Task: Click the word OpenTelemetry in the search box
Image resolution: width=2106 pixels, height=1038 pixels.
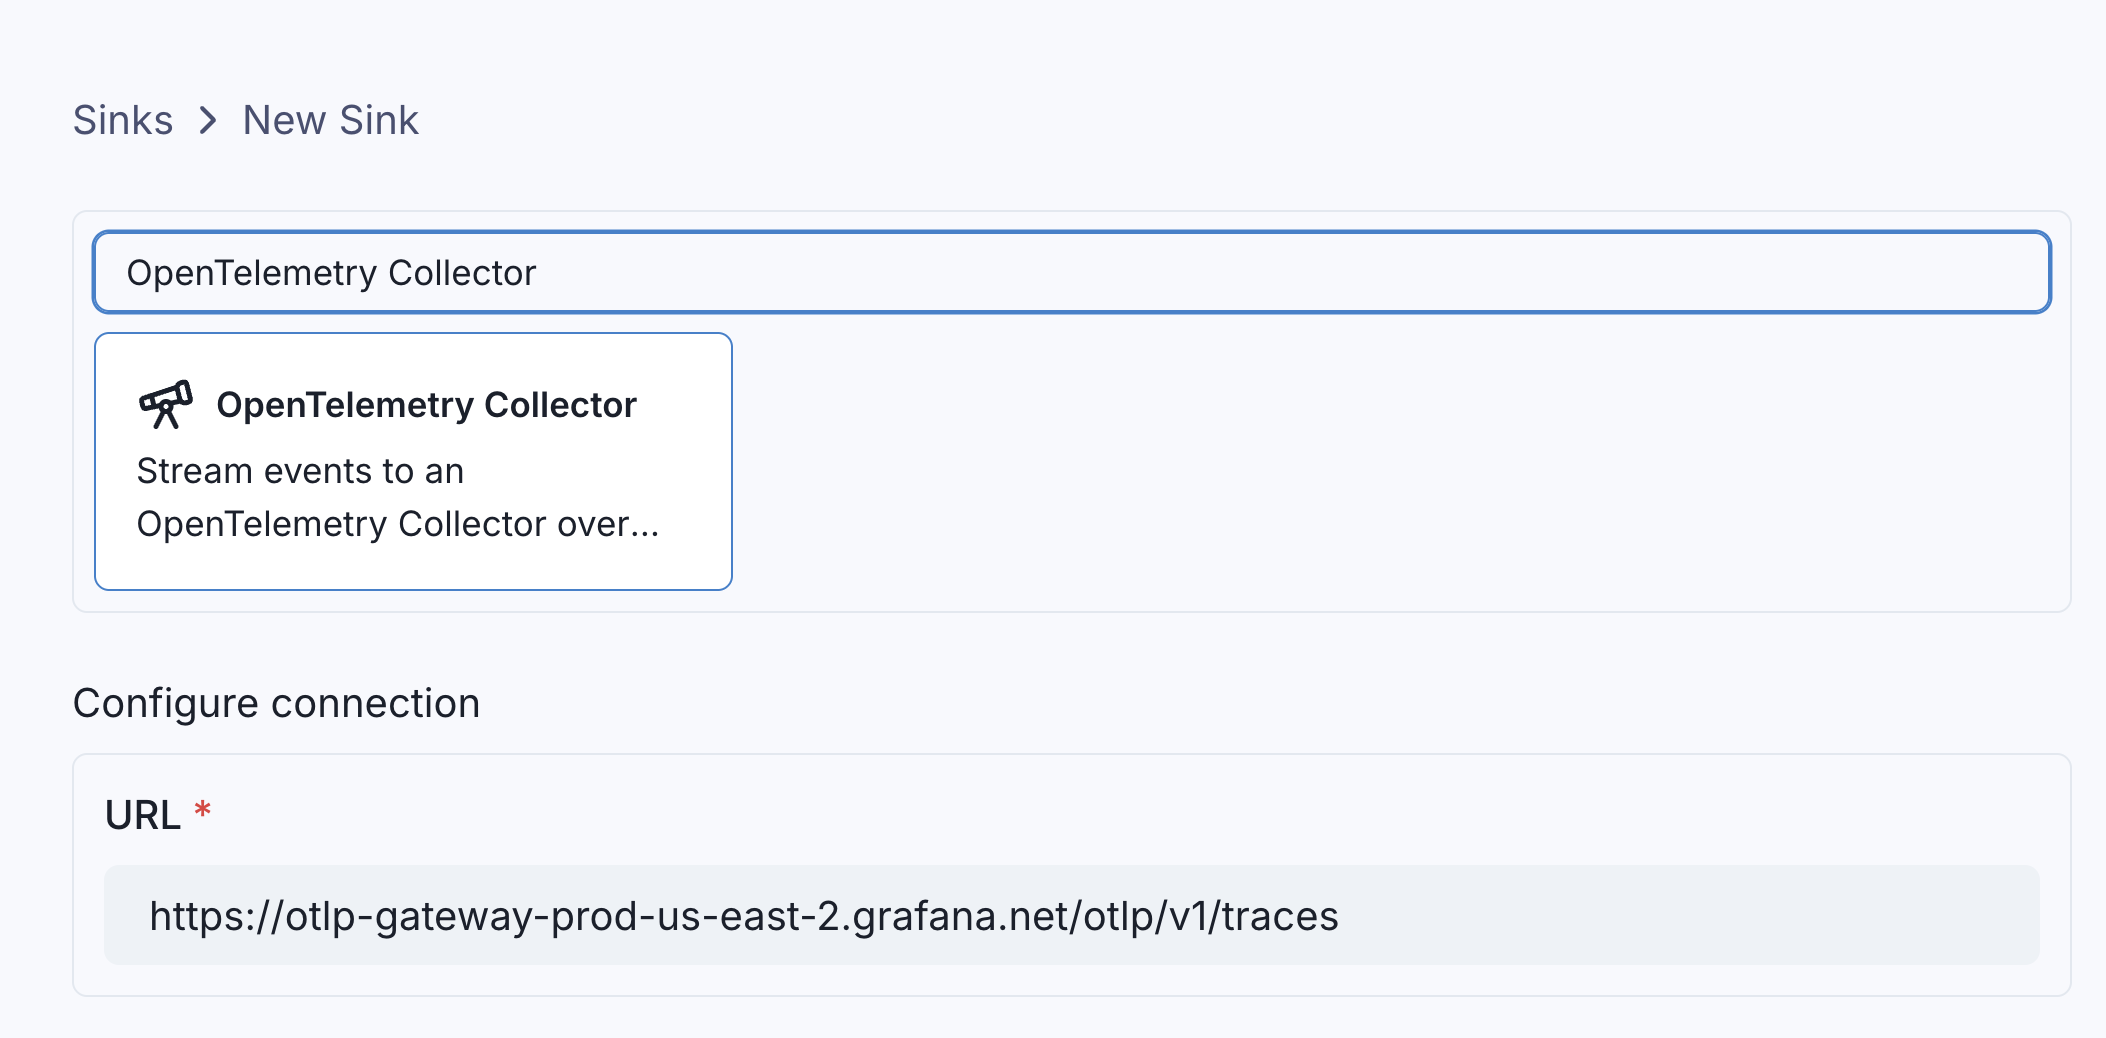Action: coord(250,273)
